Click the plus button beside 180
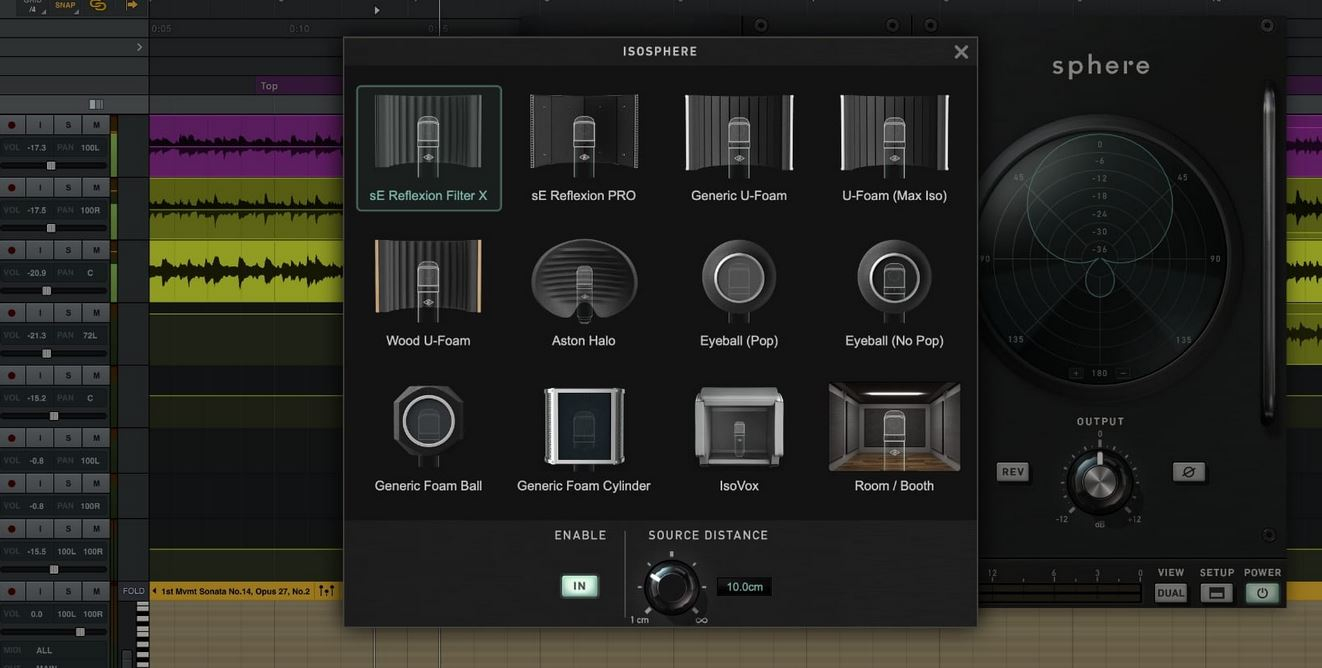 [x=1076, y=374]
